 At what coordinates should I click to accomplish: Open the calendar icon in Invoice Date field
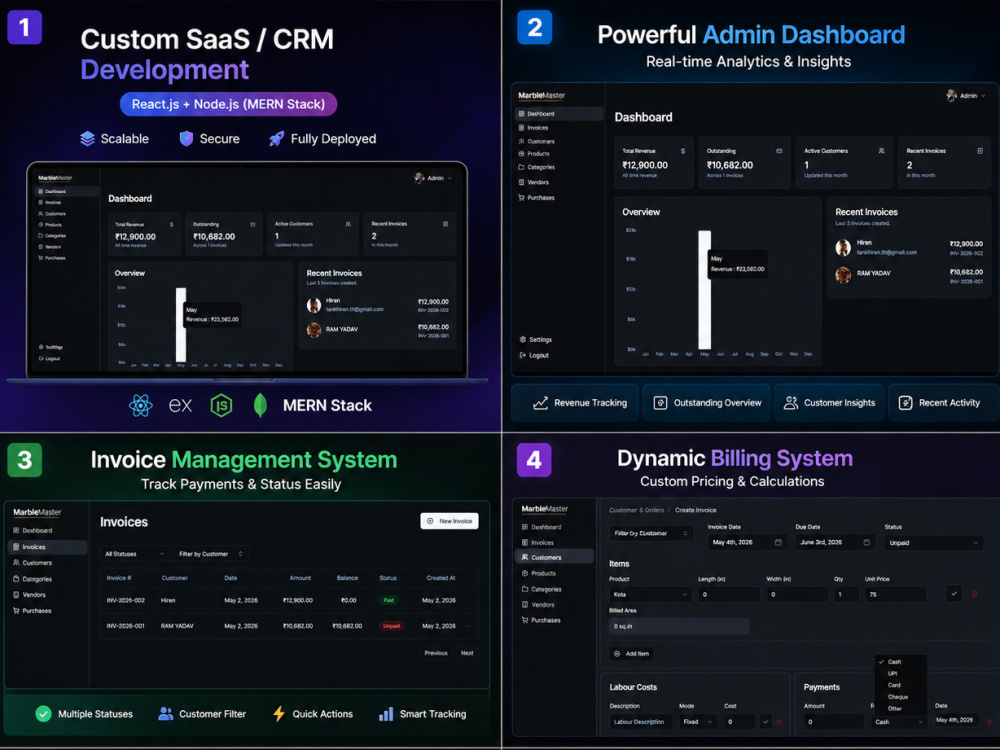[x=778, y=542]
